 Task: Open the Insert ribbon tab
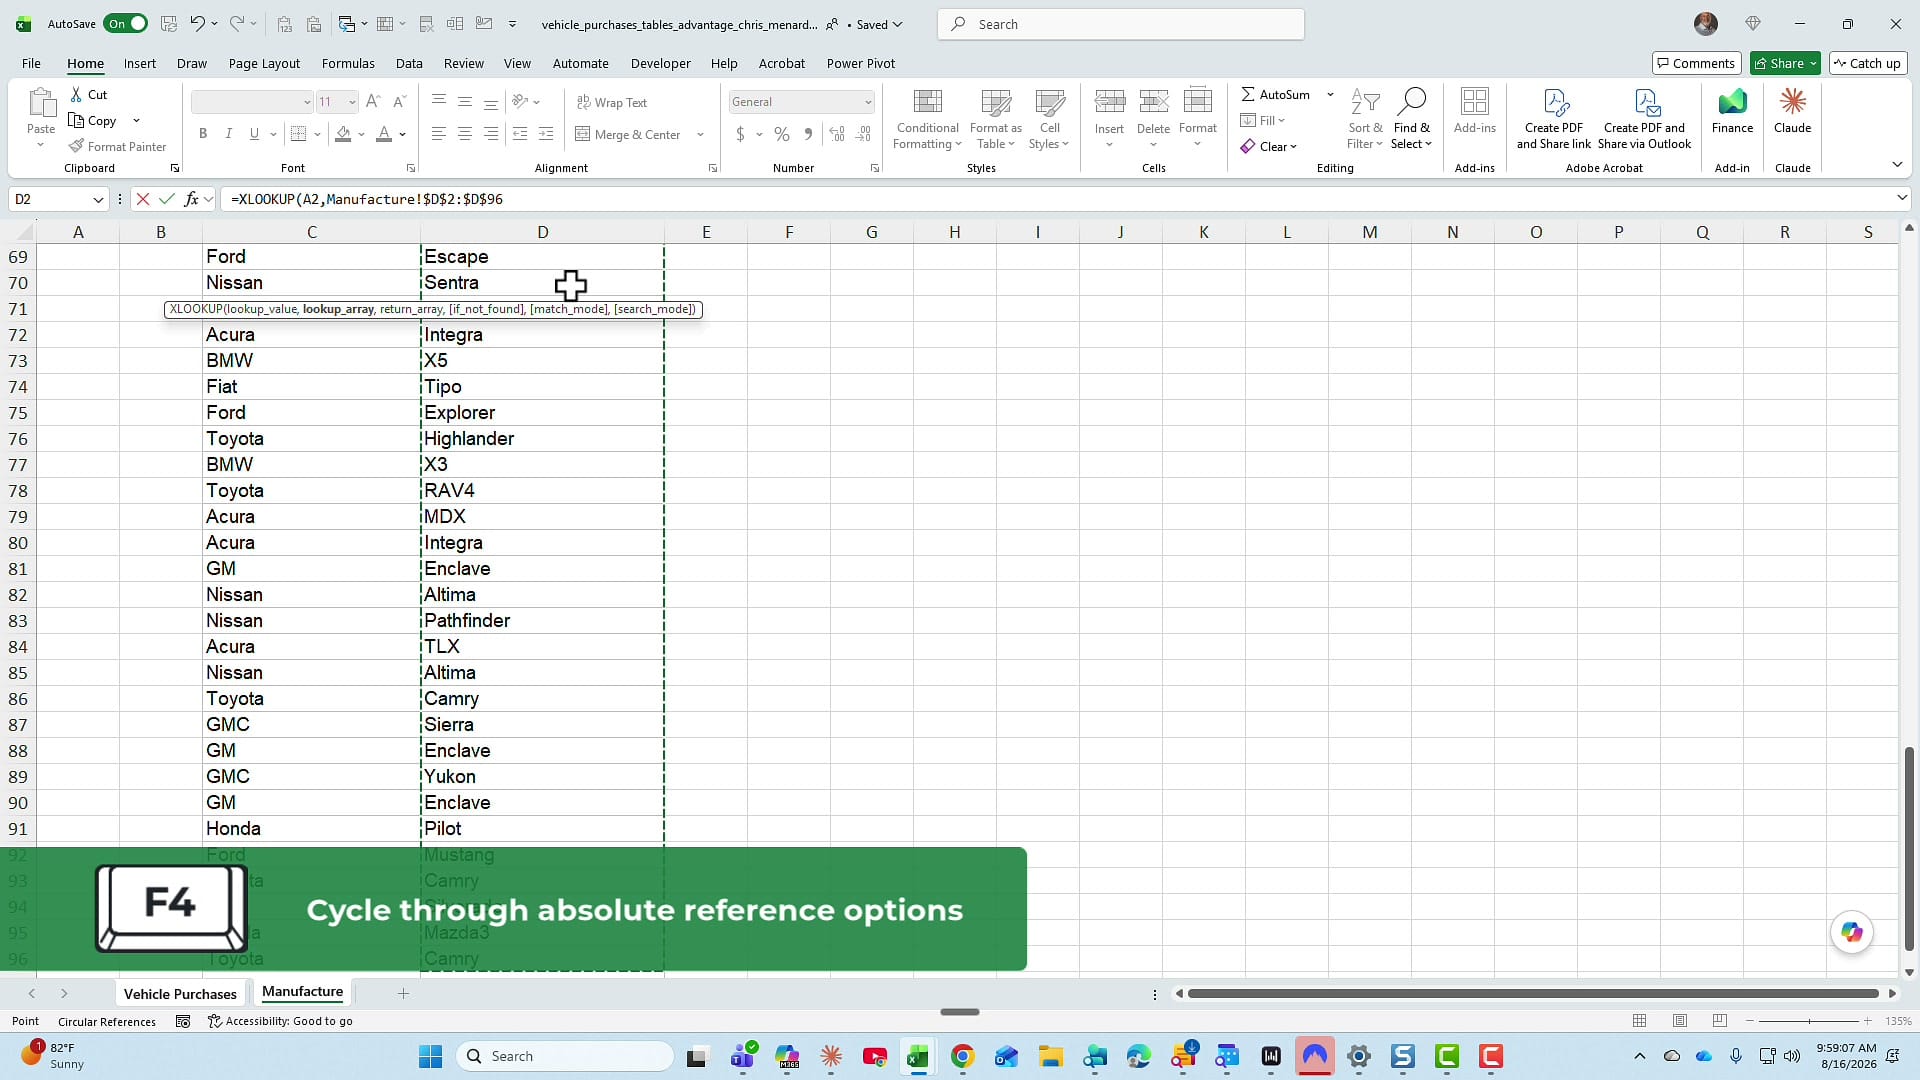(140, 63)
